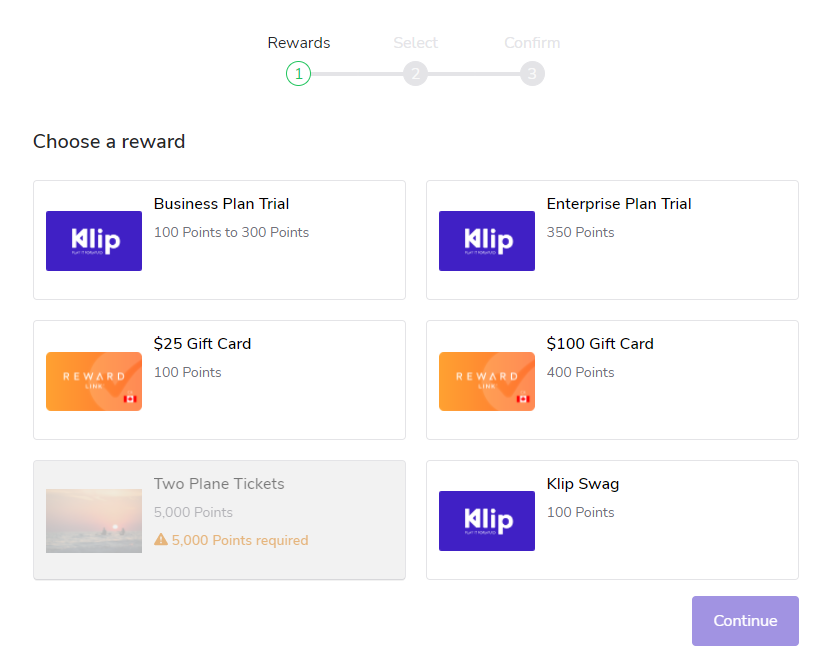The image size is (824, 660).
Task: Click the Klip logo on Enterprise Plan Trial
Action: pos(487,241)
